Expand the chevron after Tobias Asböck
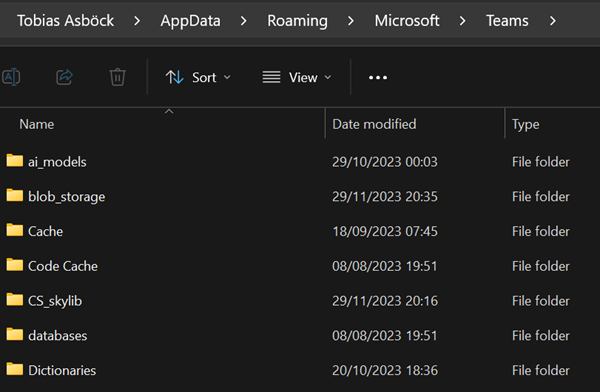This screenshot has width=600, height=392. pyautogui.click(x=137, y=21)
